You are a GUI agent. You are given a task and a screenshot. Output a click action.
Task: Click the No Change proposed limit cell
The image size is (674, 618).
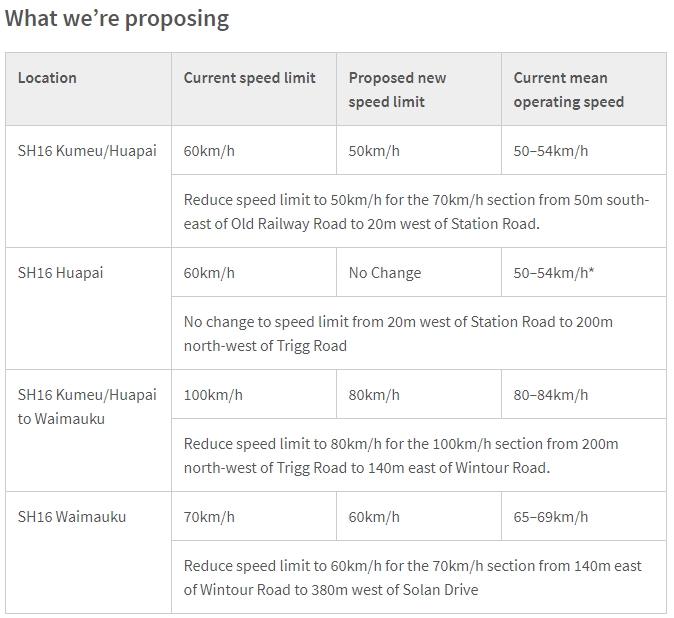tap(385, 273)
